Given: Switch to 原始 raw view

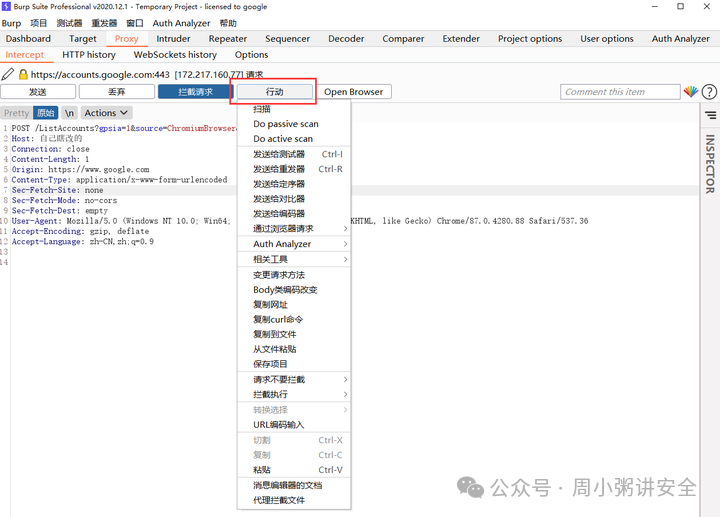Looking at the screenshot, I should [45, 113].
